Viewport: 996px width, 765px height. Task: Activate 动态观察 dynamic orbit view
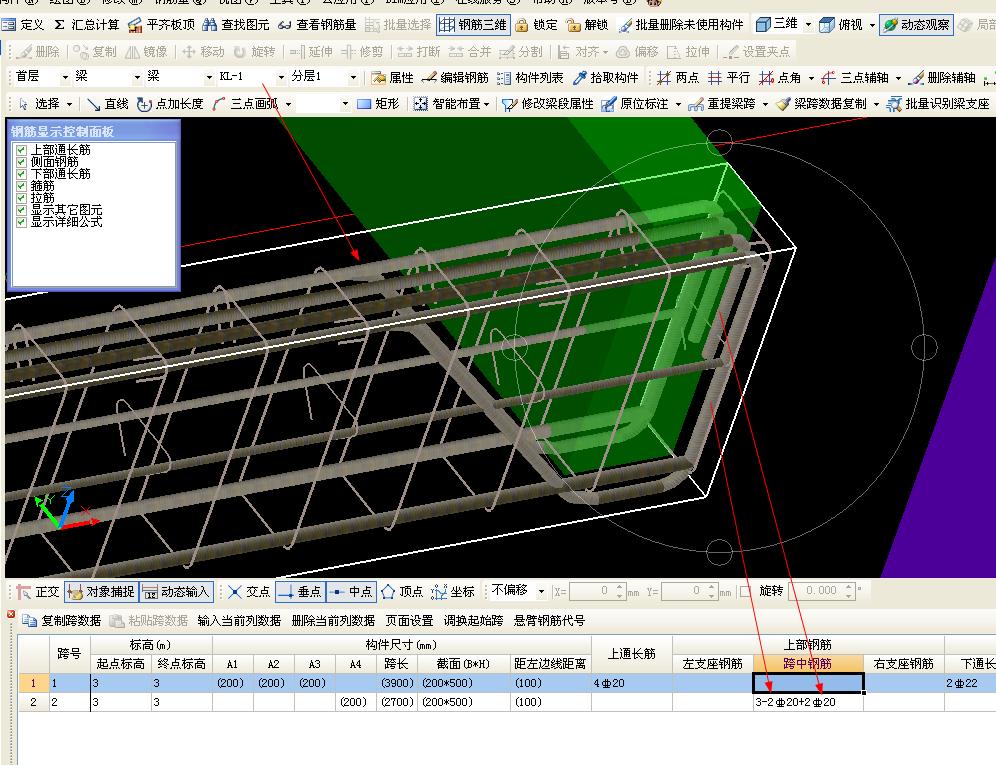(916, 24)
